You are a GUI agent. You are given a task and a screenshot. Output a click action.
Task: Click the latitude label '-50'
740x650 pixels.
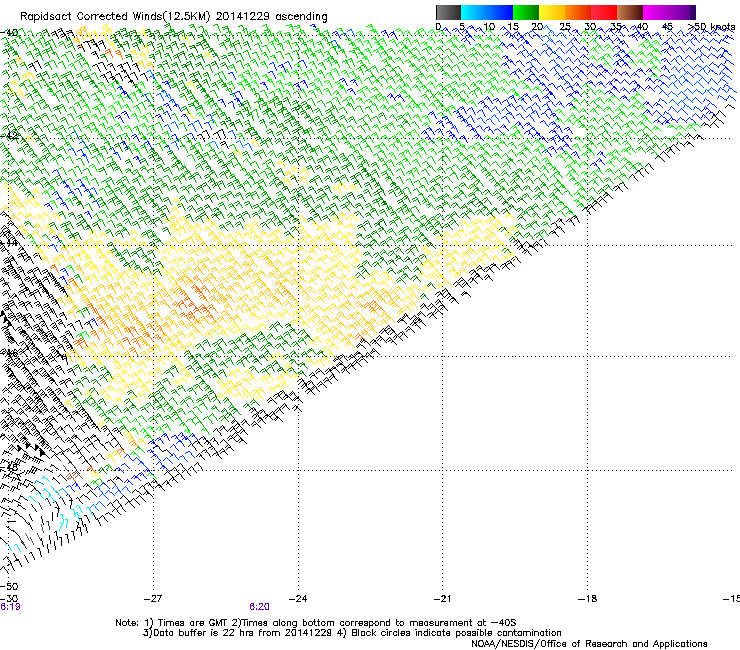9,586
